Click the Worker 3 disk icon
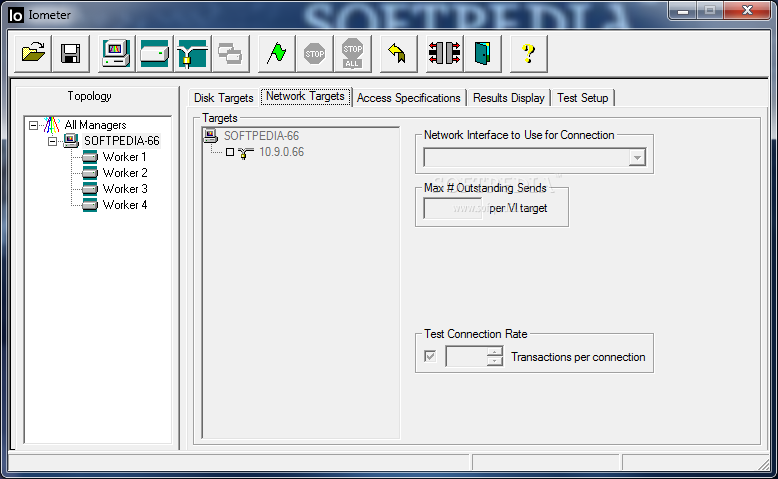Screen dimensions: 778x479 90,189
